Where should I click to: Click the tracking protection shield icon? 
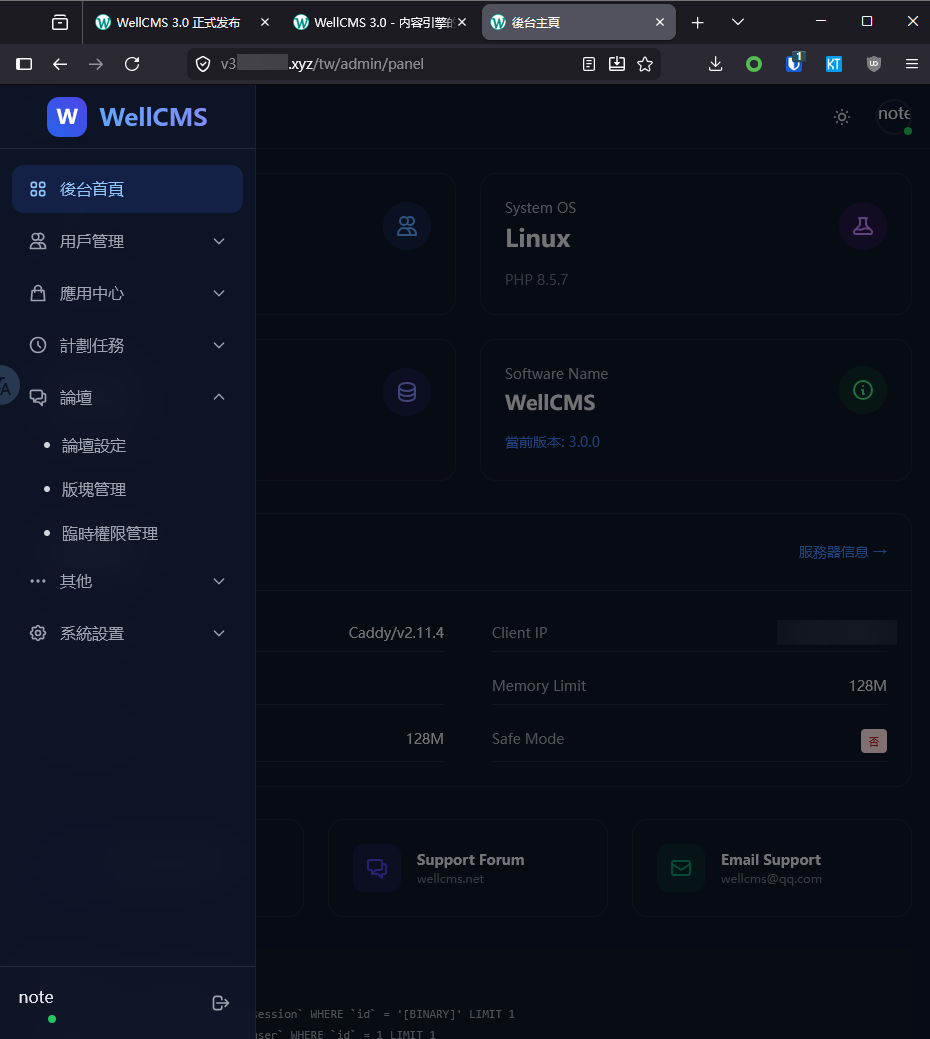coord(203,64)
